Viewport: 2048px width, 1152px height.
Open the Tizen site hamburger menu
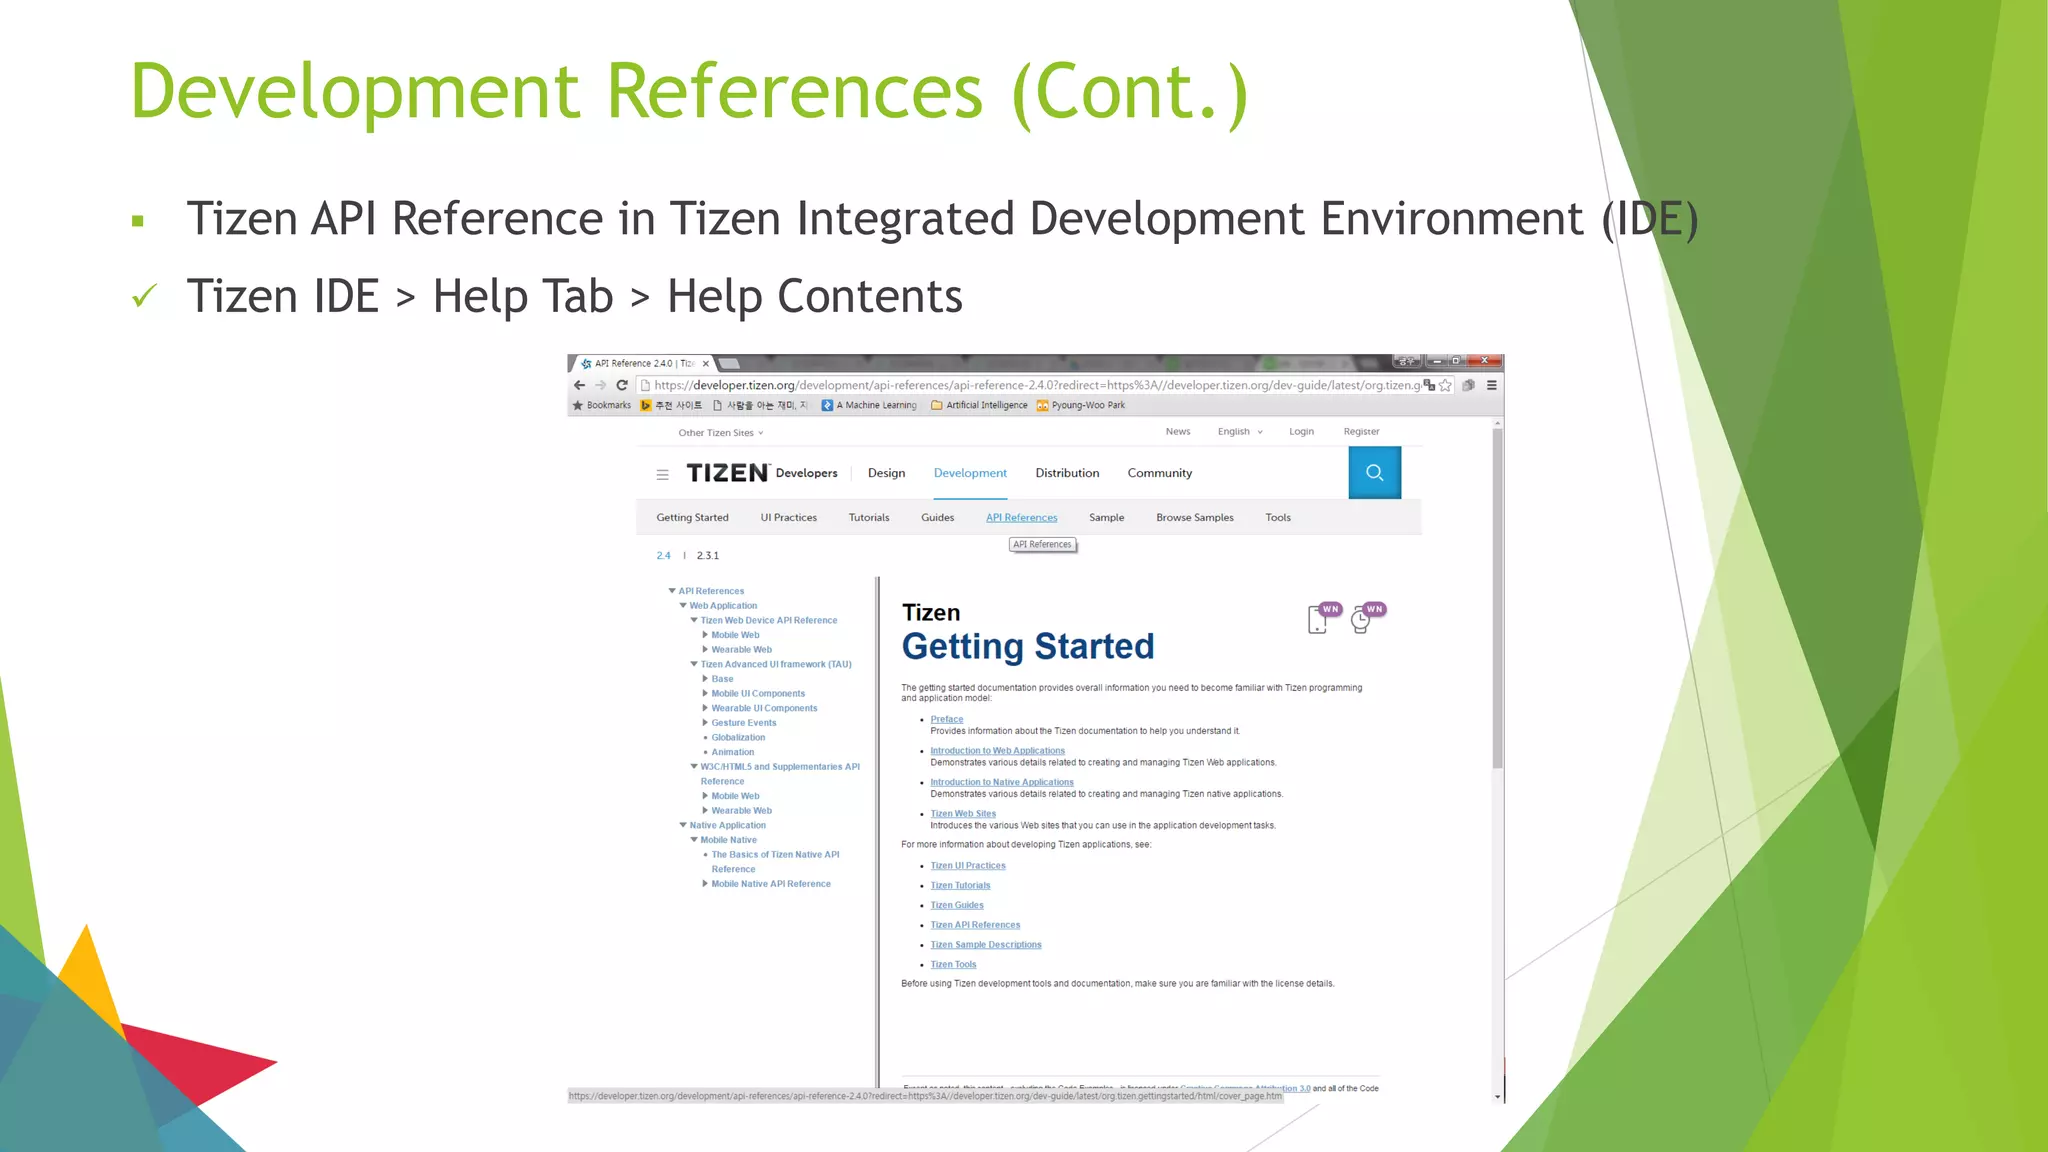662,474
